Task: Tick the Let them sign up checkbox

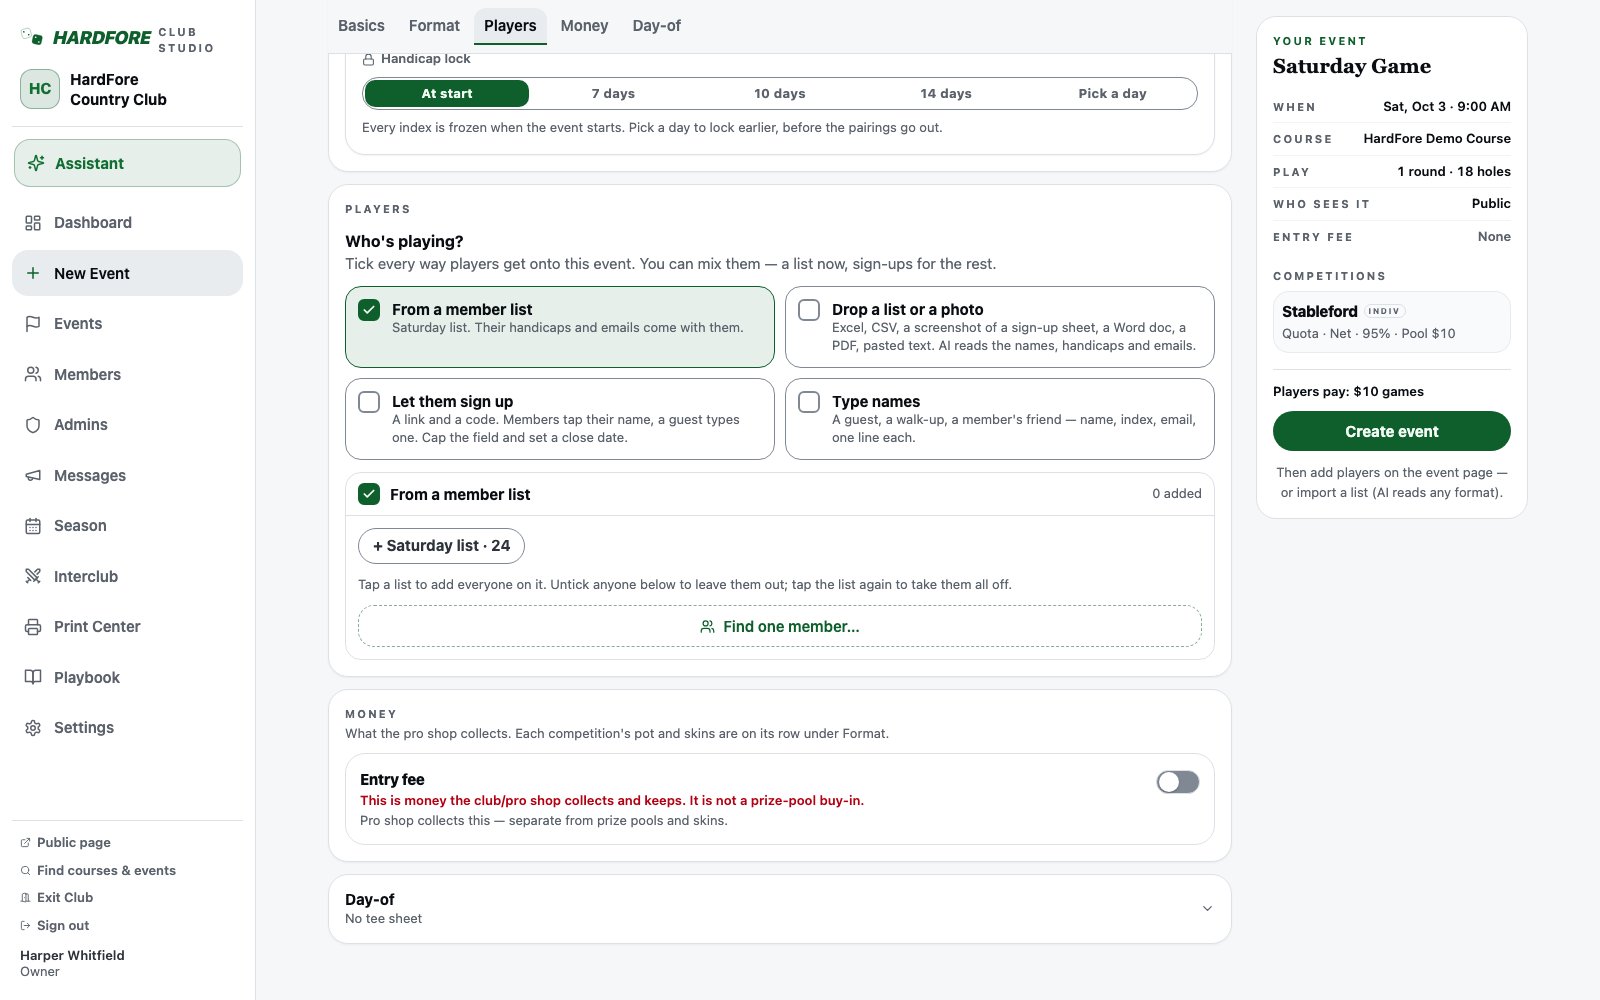Action: (x=369, y=402)
